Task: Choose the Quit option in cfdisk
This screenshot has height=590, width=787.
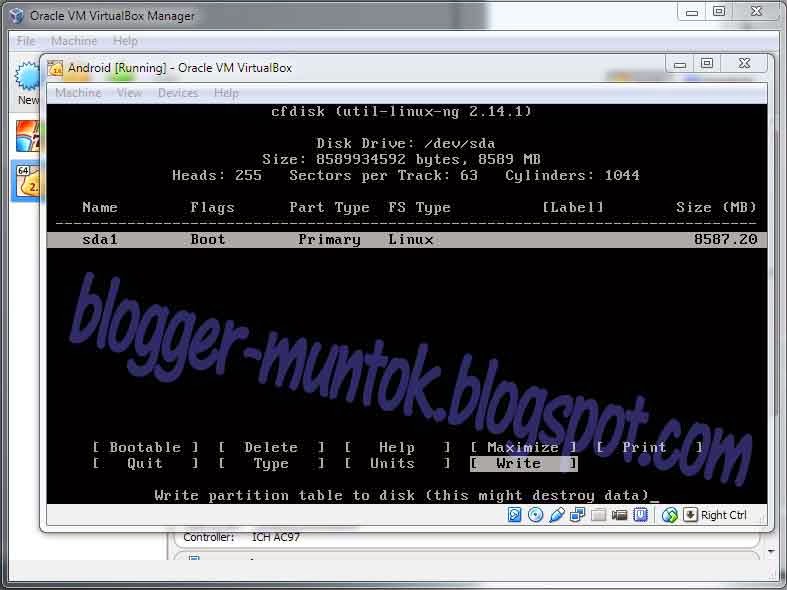Action: (x=145, y=463)
